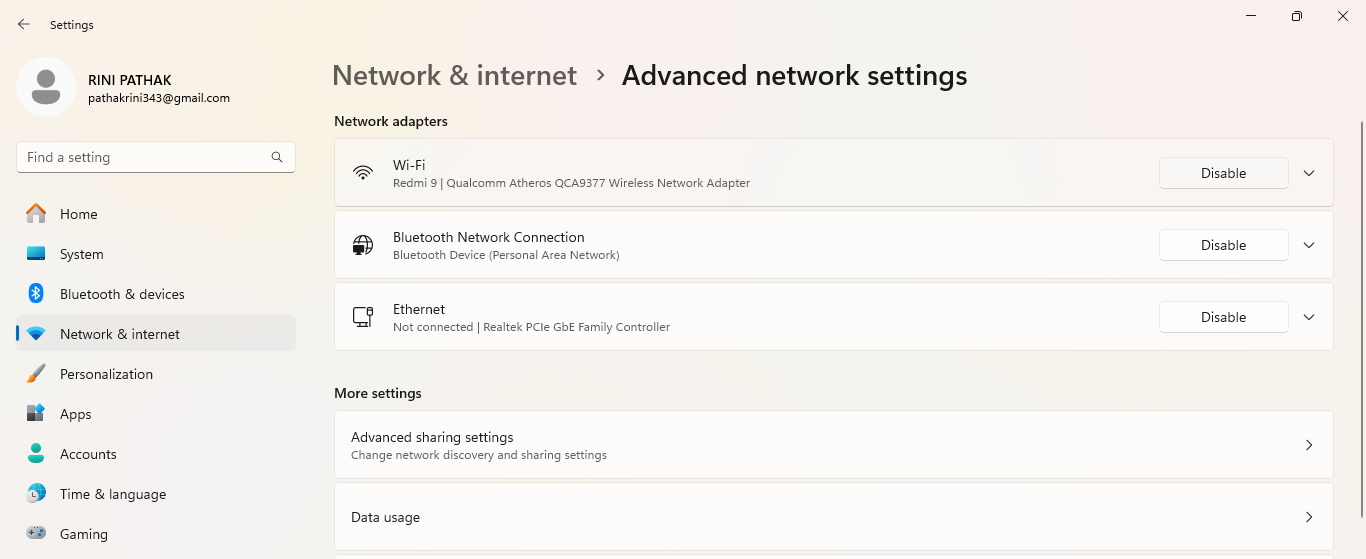Disable the Ethernet adapter
This screenshot has height=559, width=1366.
1223,317
